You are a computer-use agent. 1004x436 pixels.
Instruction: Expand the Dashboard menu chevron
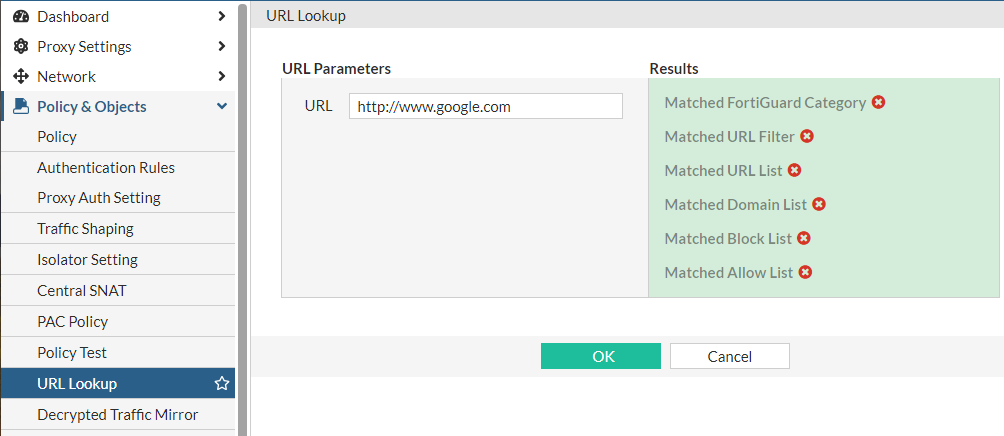[221, 16]
